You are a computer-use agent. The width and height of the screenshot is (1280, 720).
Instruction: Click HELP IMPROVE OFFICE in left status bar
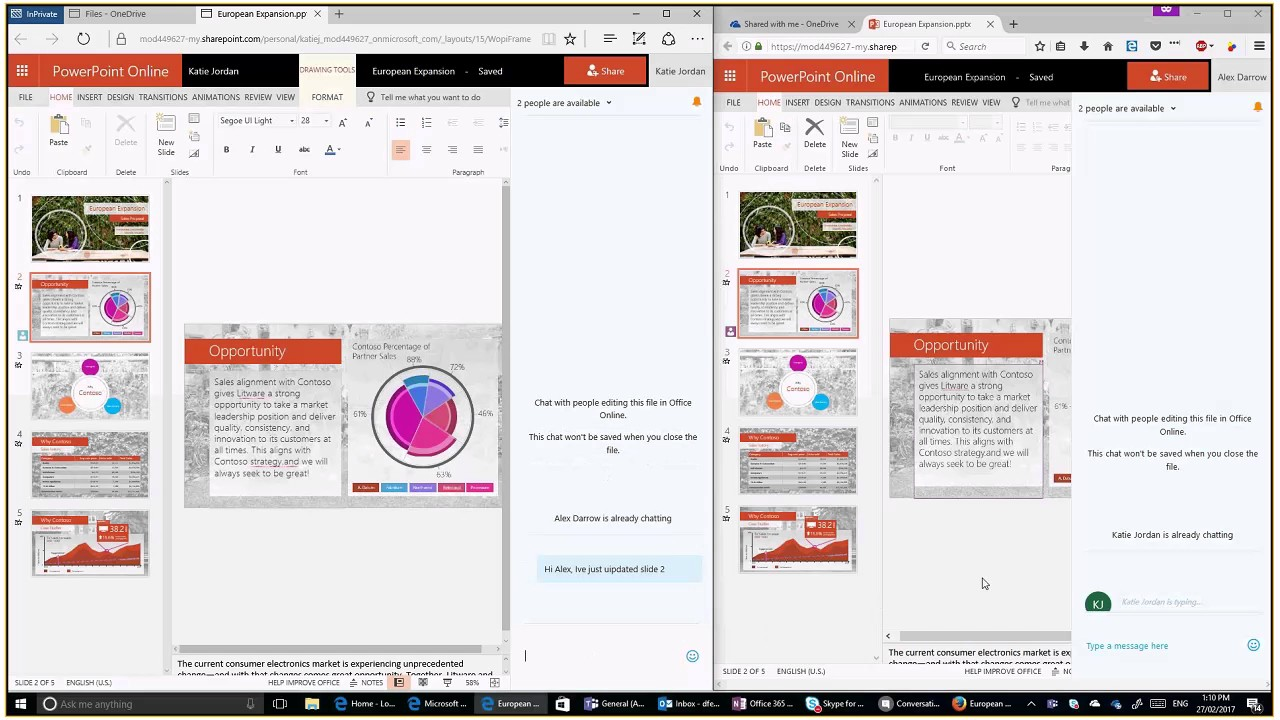point(304,683)
